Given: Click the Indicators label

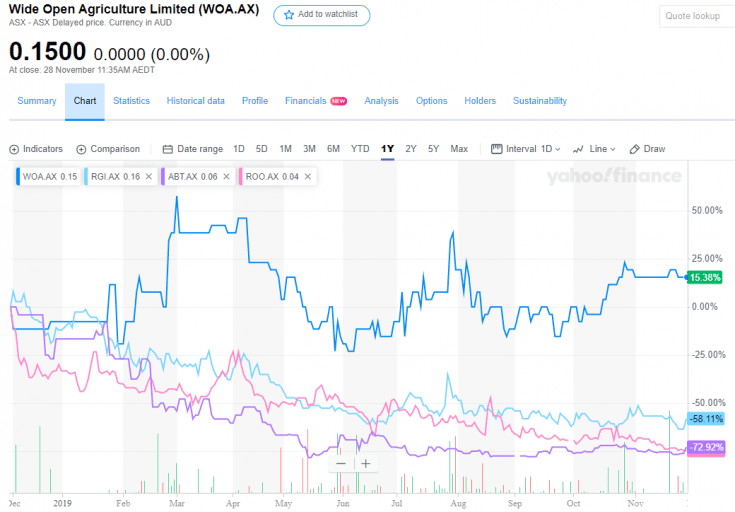Looking at the screenshot, I should pyautogui.click(x=43, y=149).
